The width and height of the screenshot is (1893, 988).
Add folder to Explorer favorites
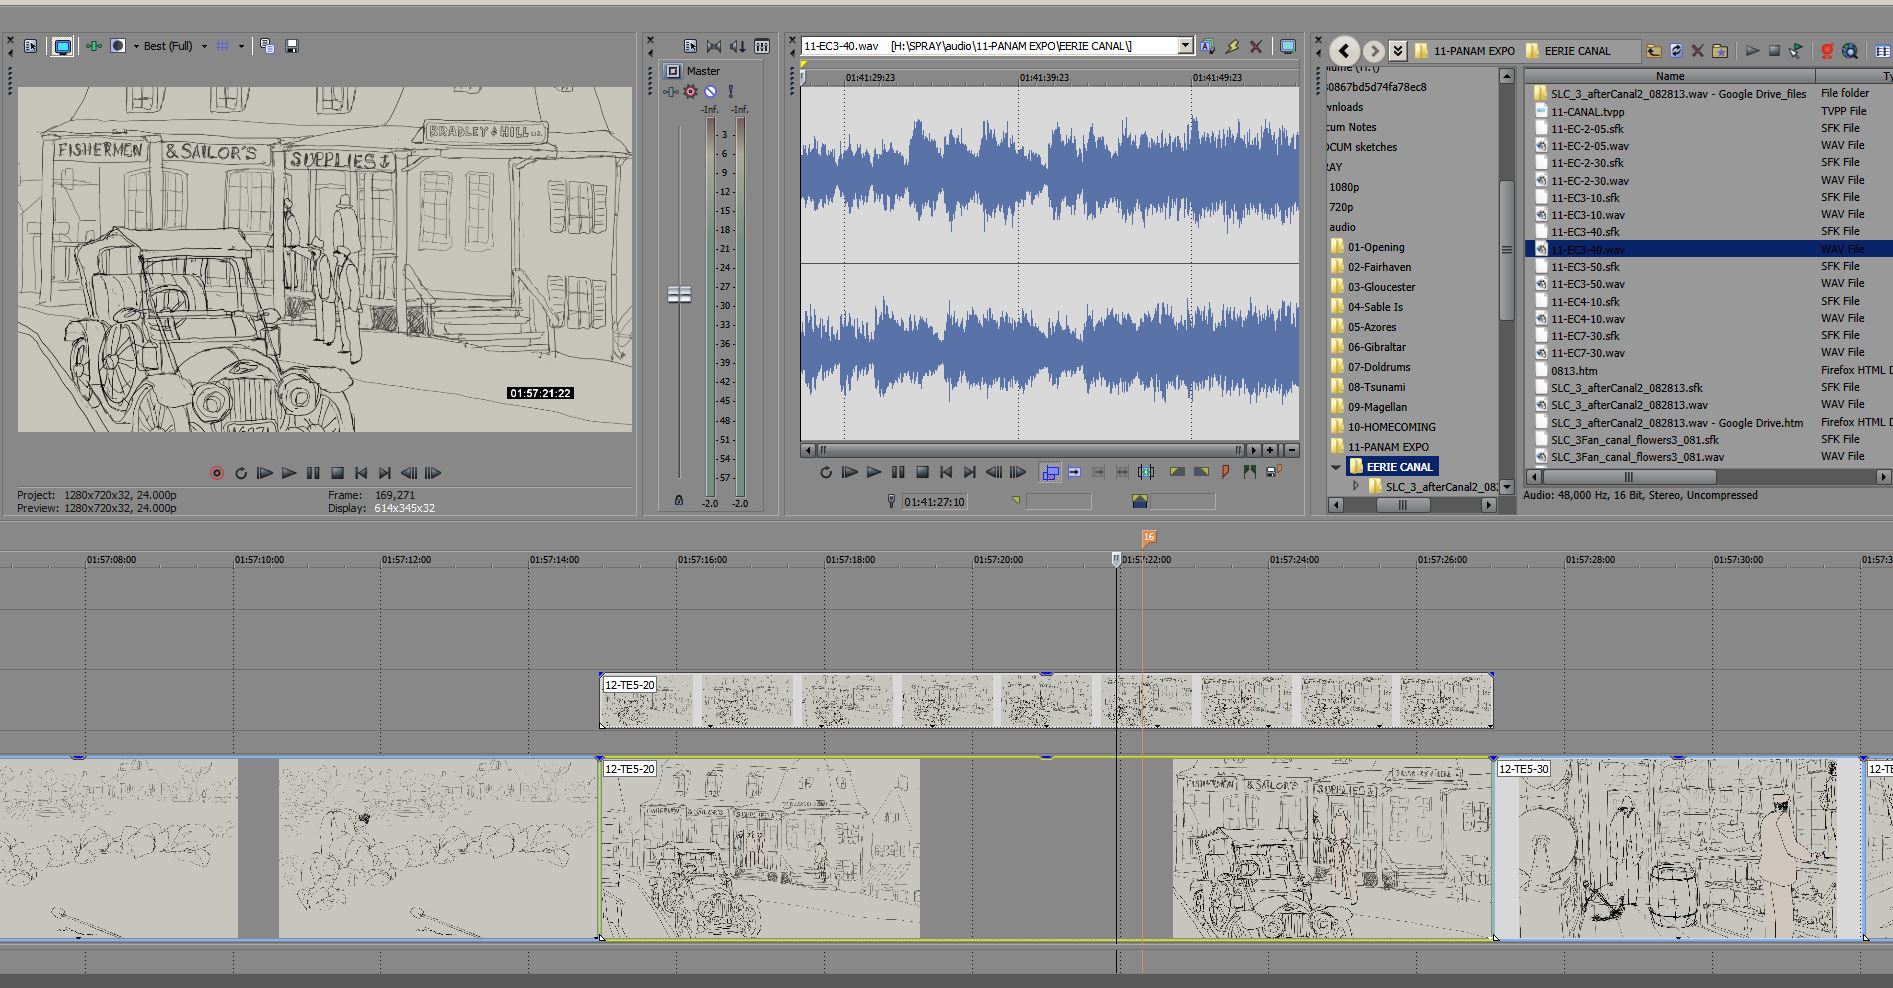click(x=1720, y=50)
